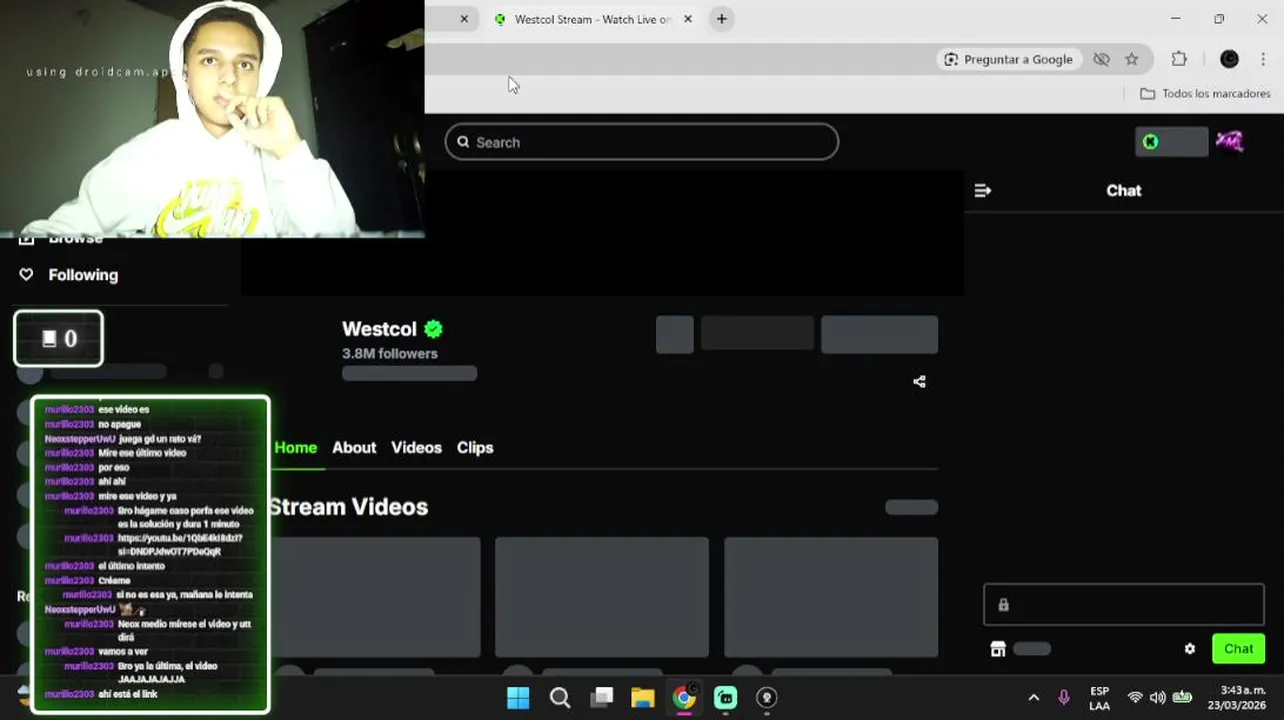Collapse the chat panel with arrow icon
Screen dimensions: 1284x720
click(982, 190)
